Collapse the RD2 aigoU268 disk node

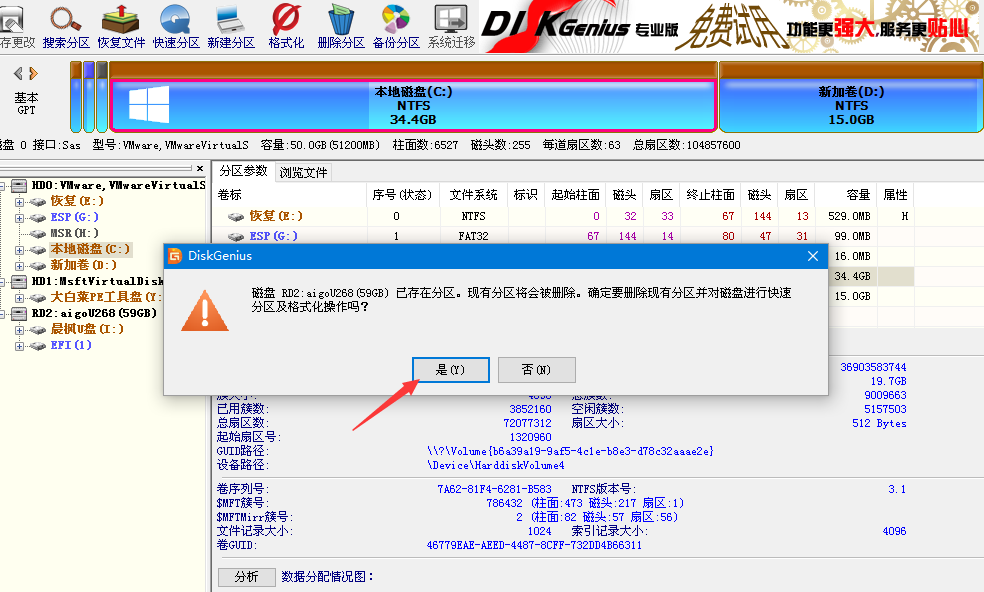[3, 314]
